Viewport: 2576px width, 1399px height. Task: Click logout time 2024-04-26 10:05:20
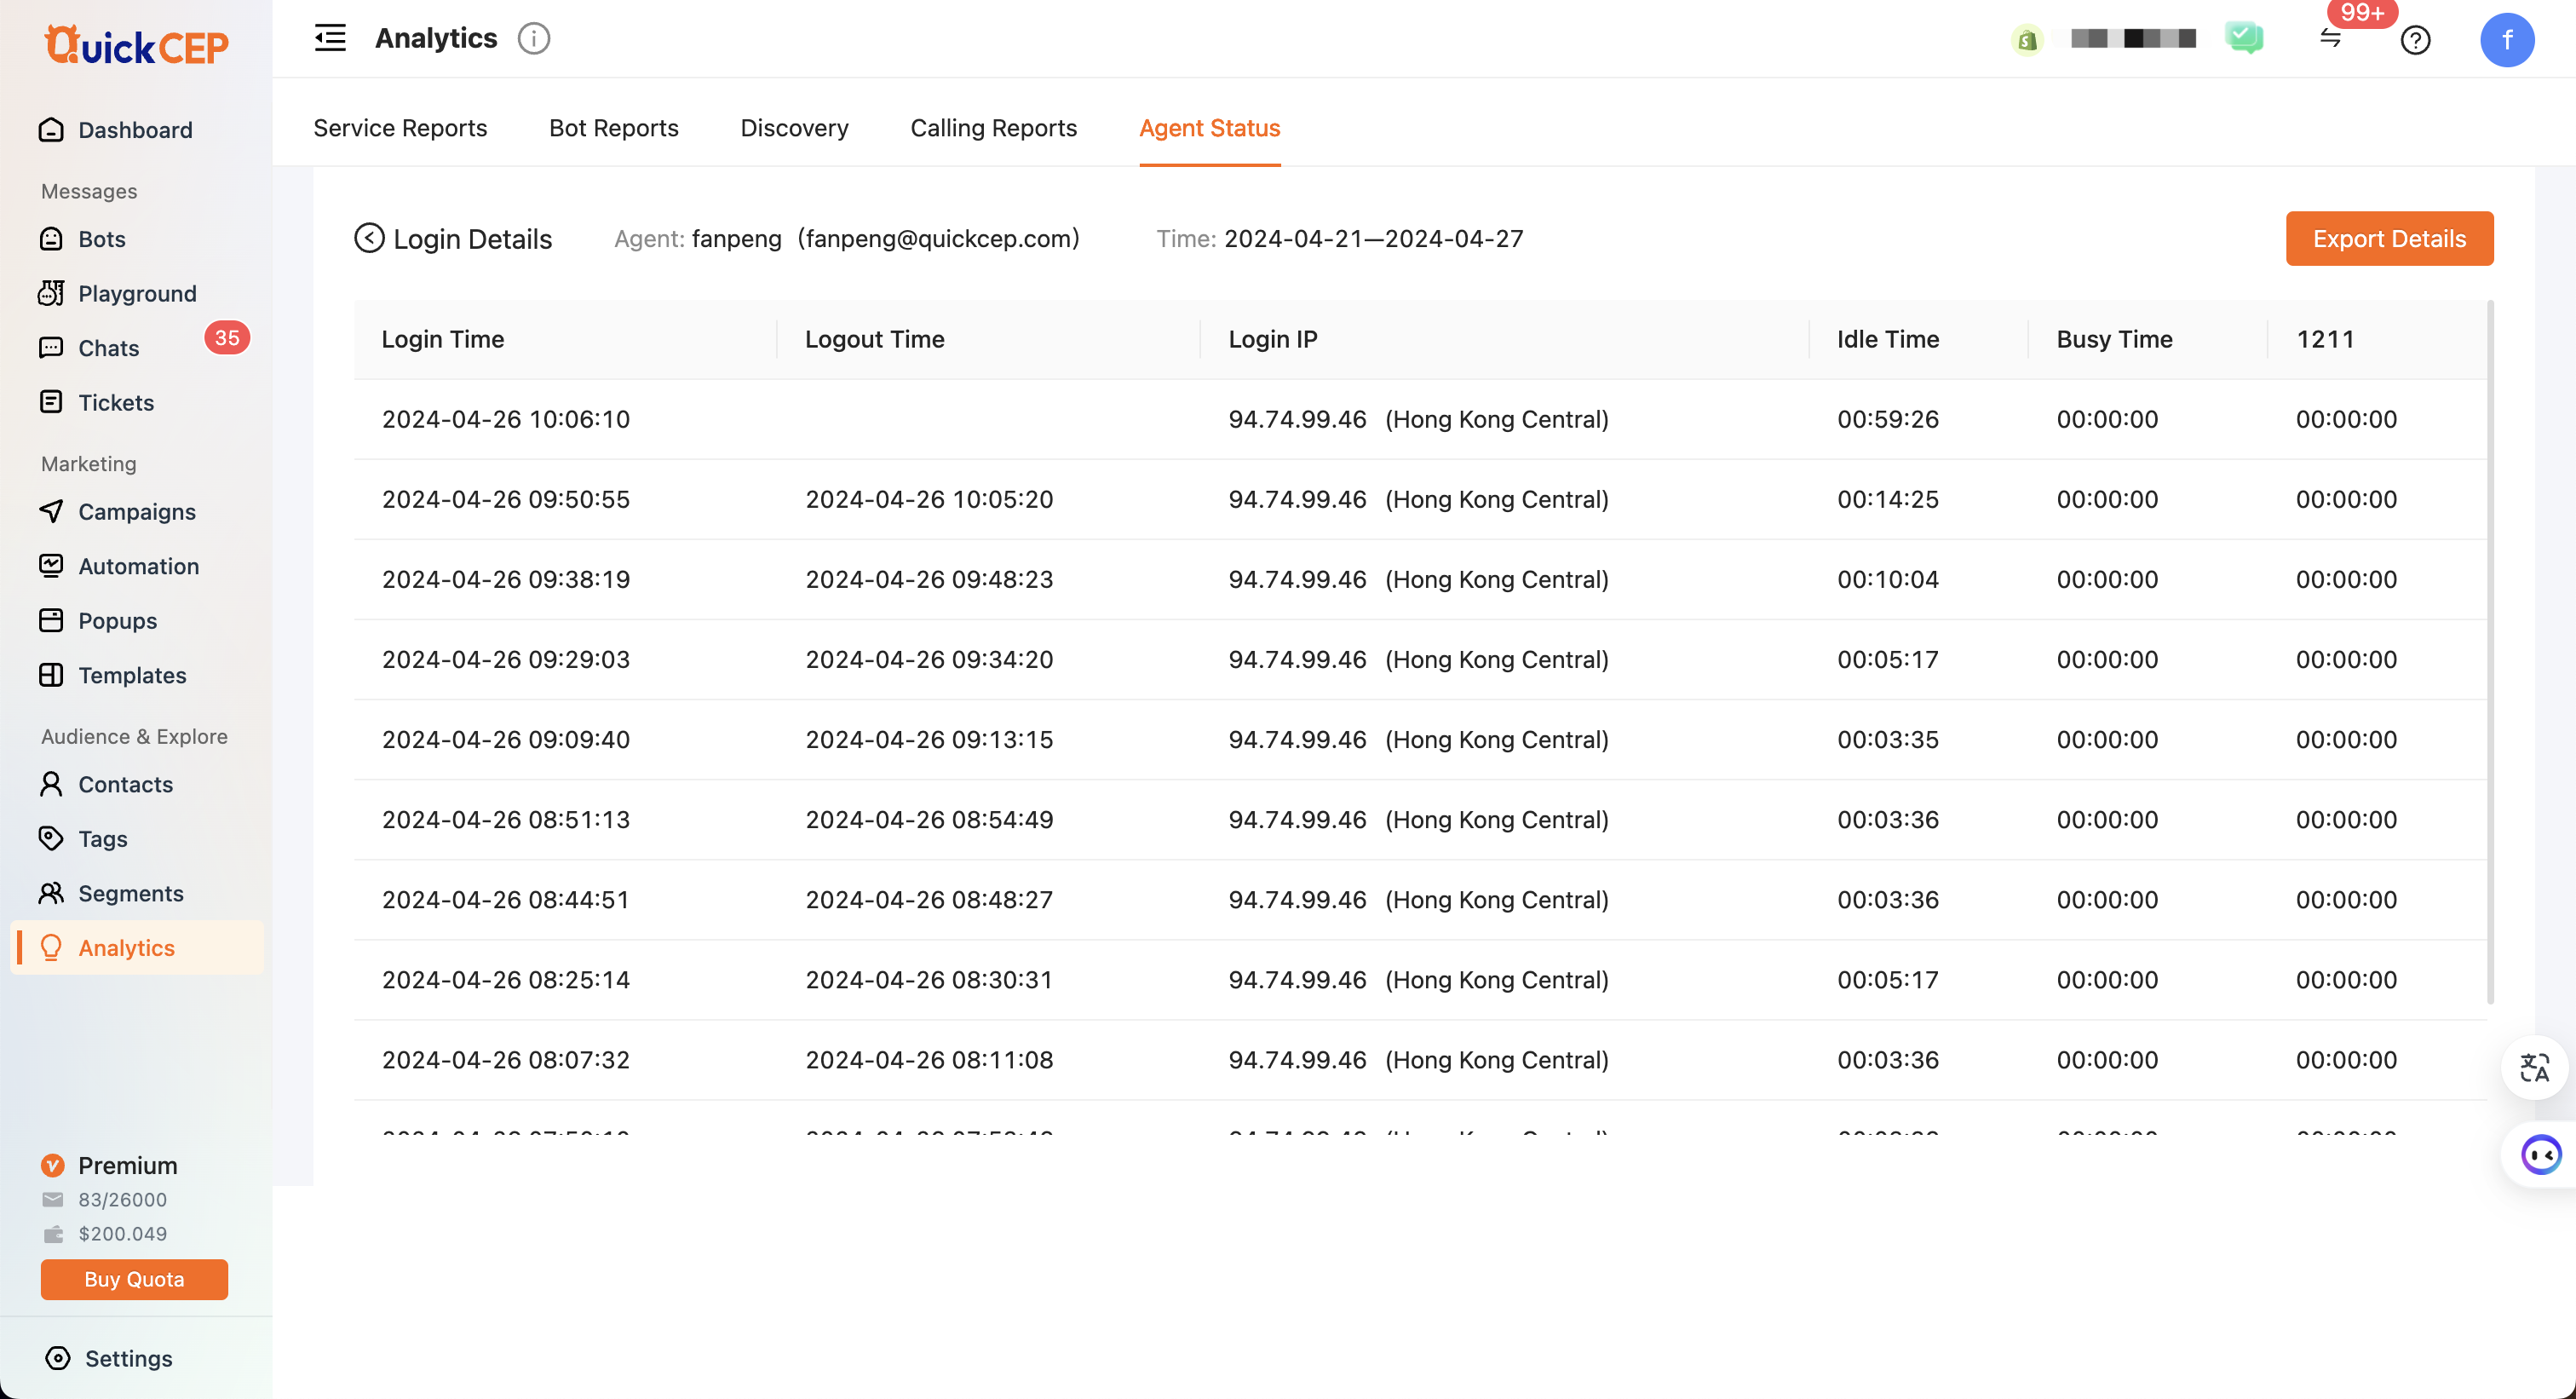tap(929, 499)
